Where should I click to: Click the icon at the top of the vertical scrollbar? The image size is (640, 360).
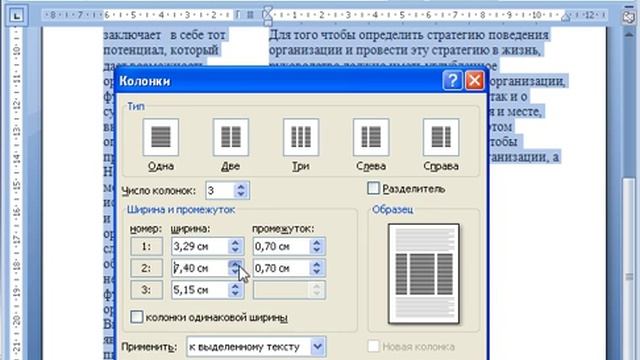629,17
